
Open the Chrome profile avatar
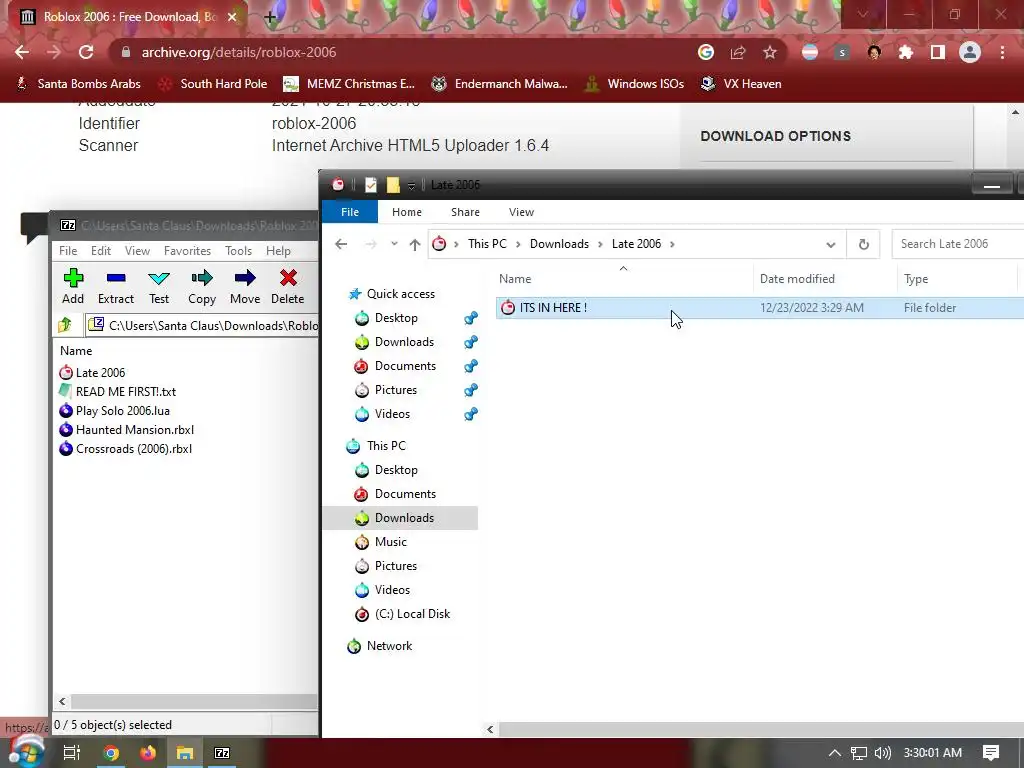[x=970, y=52]
